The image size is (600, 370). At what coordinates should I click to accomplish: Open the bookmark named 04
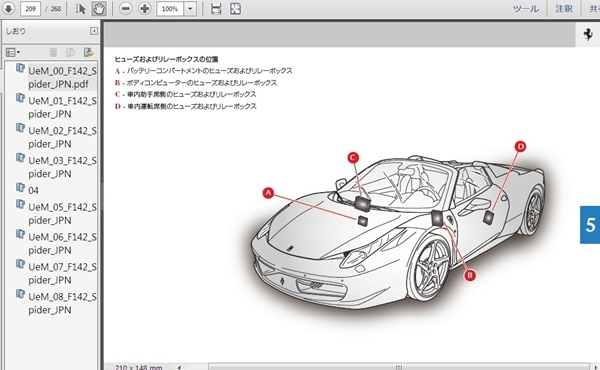(33, 190)
